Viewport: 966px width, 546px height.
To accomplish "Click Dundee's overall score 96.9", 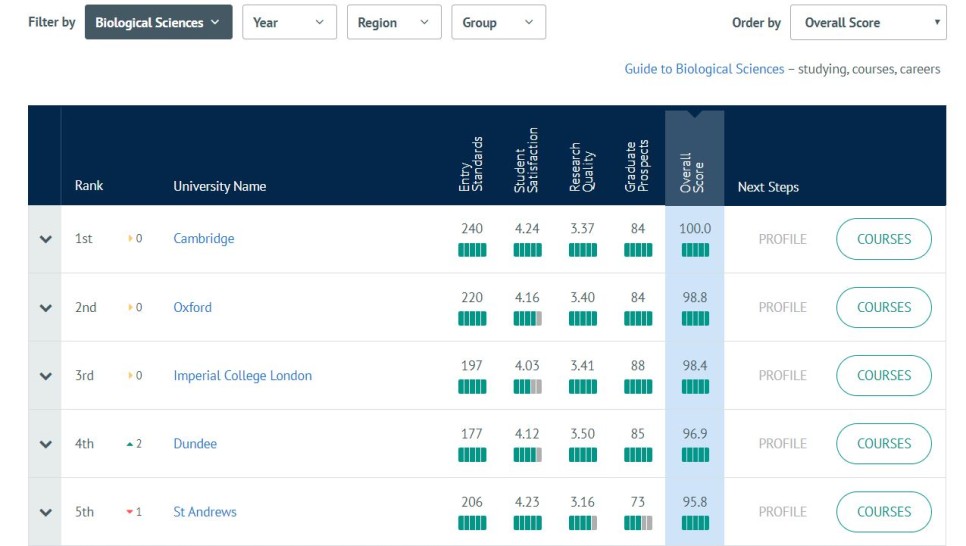I will (x=695, y=434).
